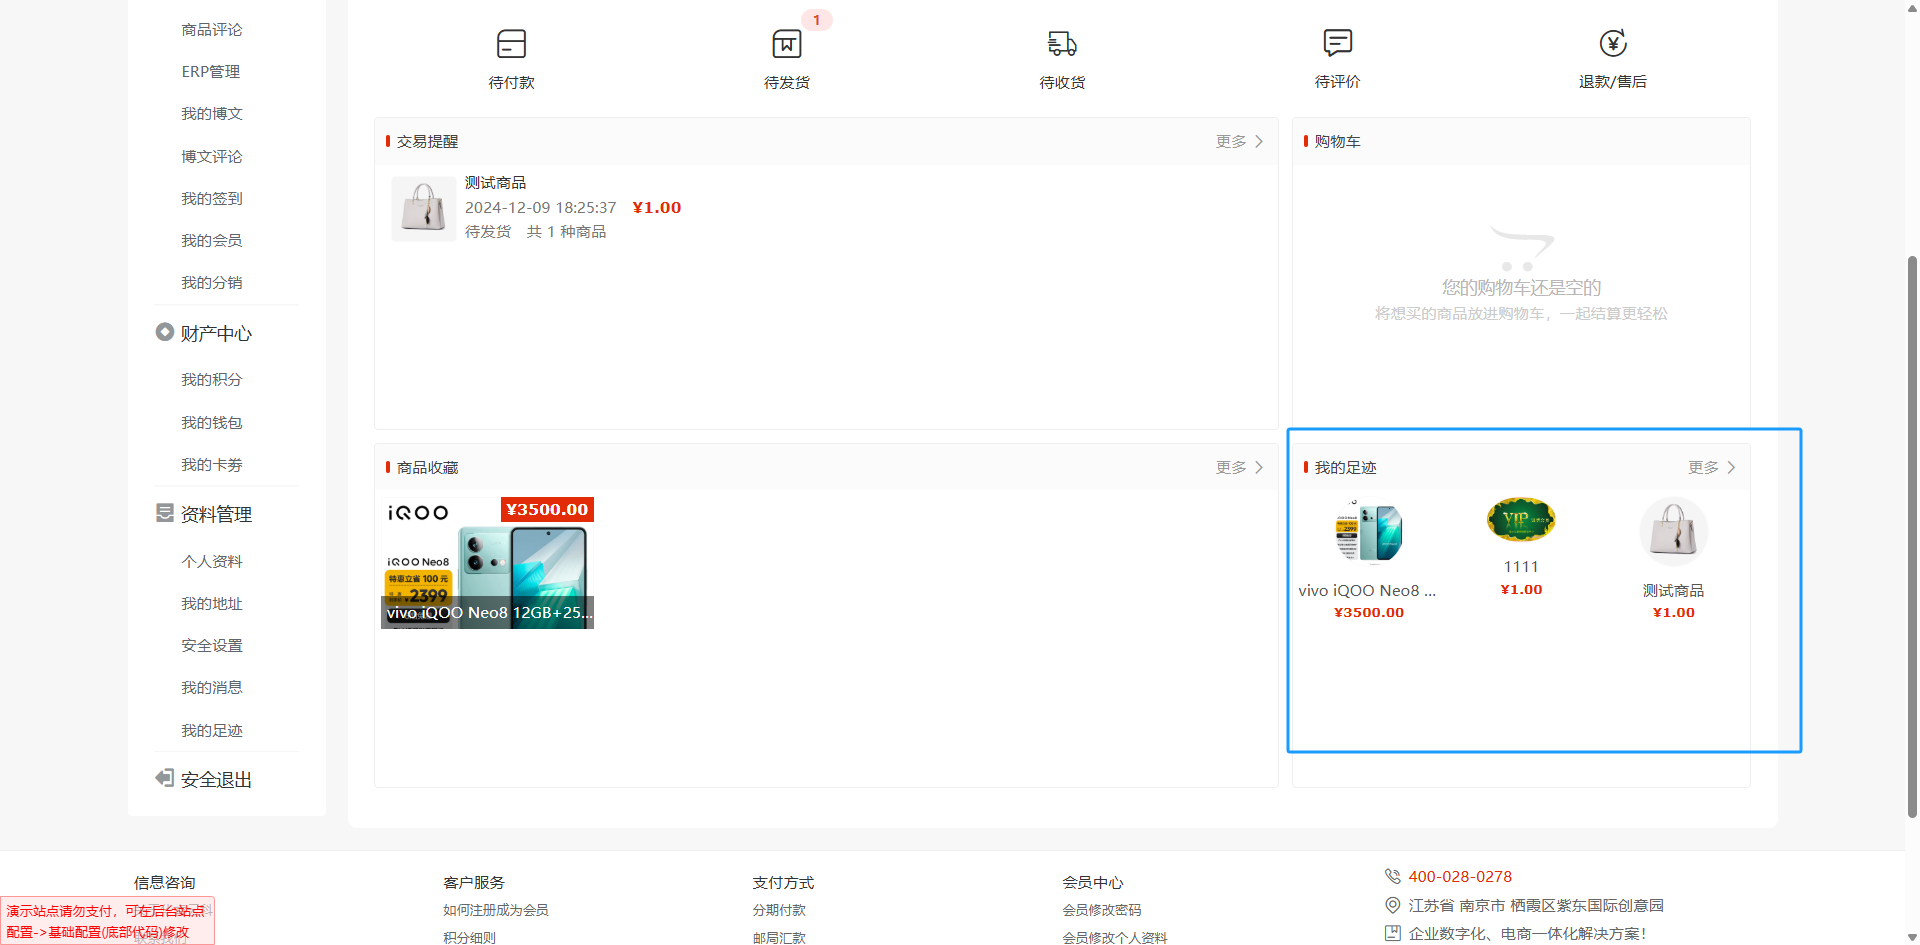Click the 财产中心 section icon
This screenshot has width=1920, height=945.
point(165,332)
